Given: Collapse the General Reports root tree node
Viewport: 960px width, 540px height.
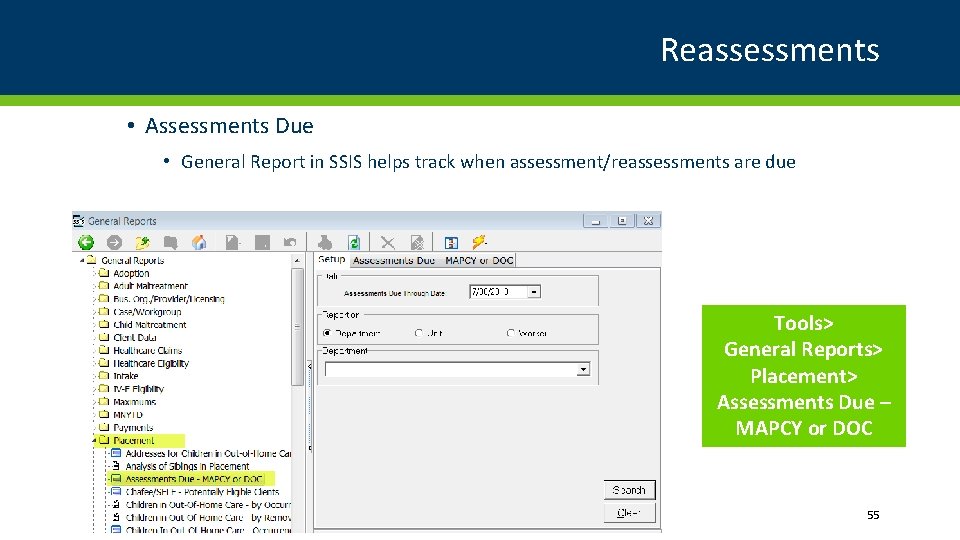Looking at the screenshot, I should [x=82, y=261].
